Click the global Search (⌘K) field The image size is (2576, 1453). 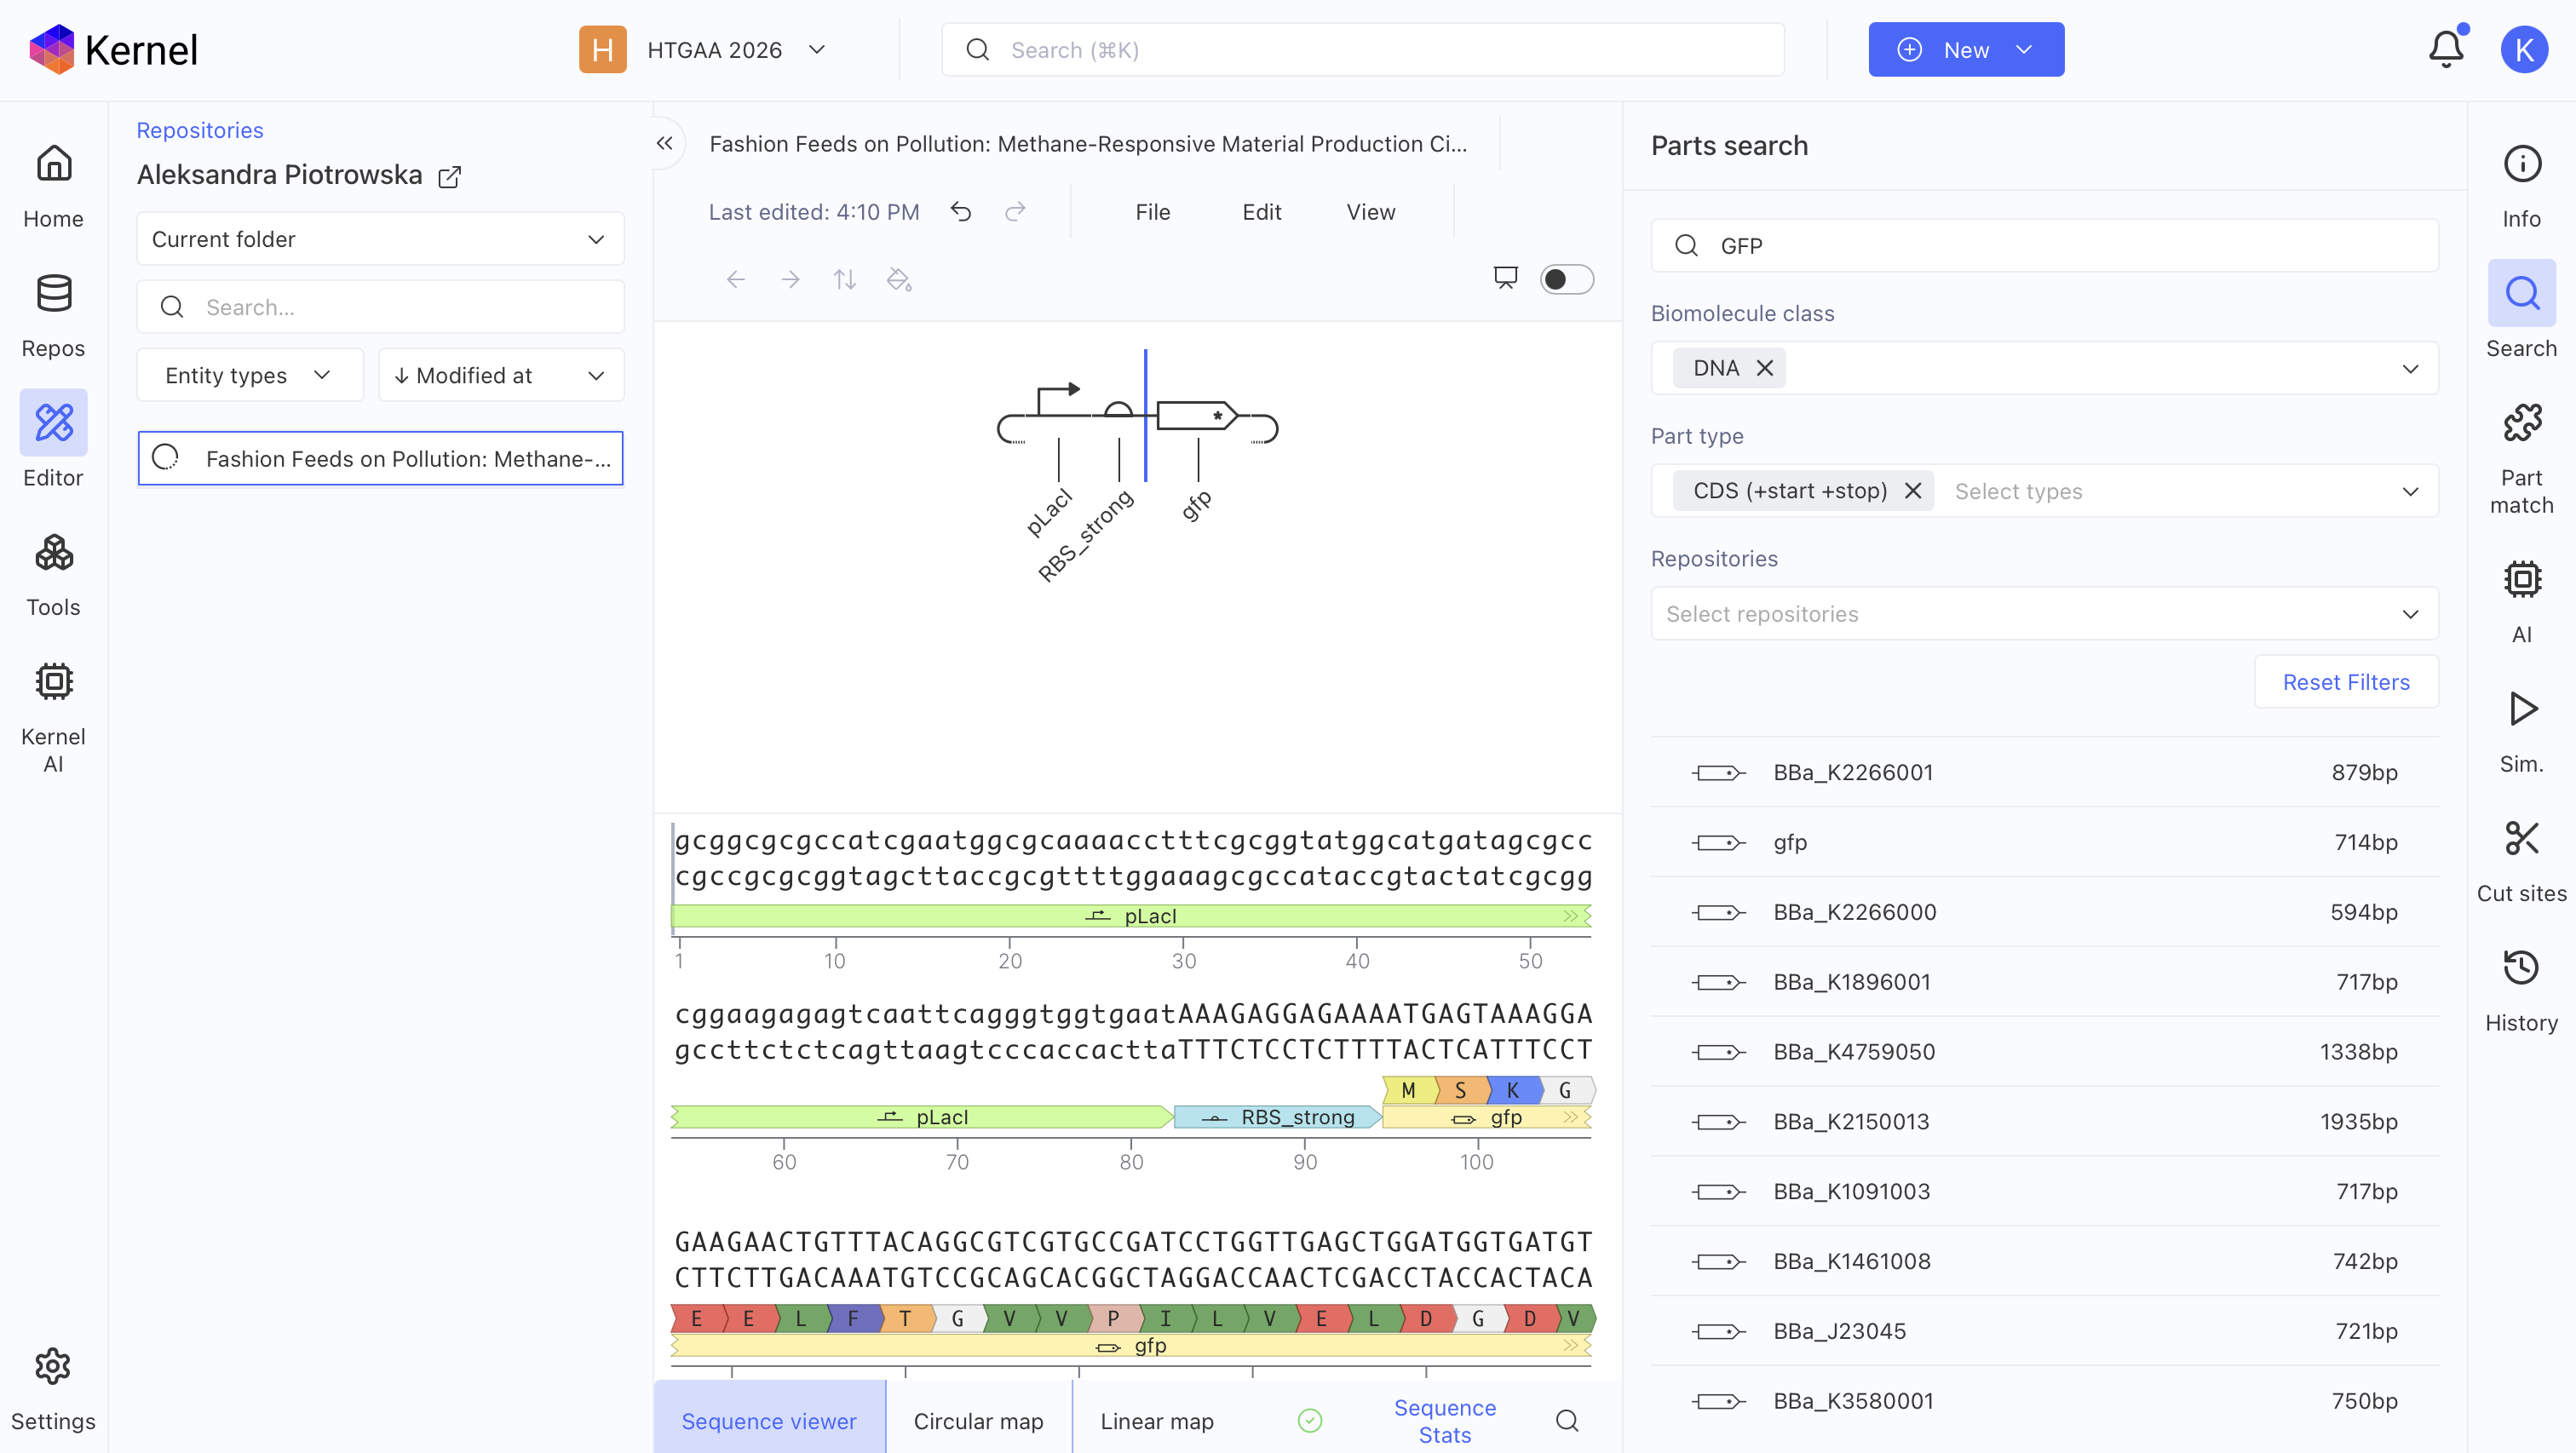[x=1363, y=50]
